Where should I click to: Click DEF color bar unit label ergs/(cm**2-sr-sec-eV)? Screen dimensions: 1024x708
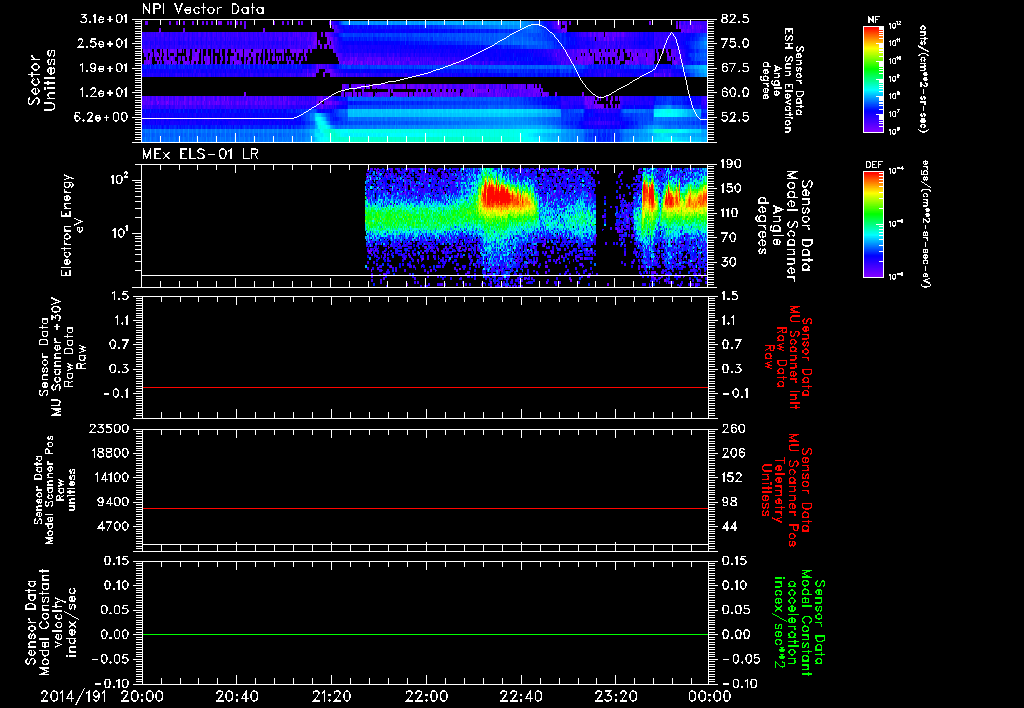[925, 223]
